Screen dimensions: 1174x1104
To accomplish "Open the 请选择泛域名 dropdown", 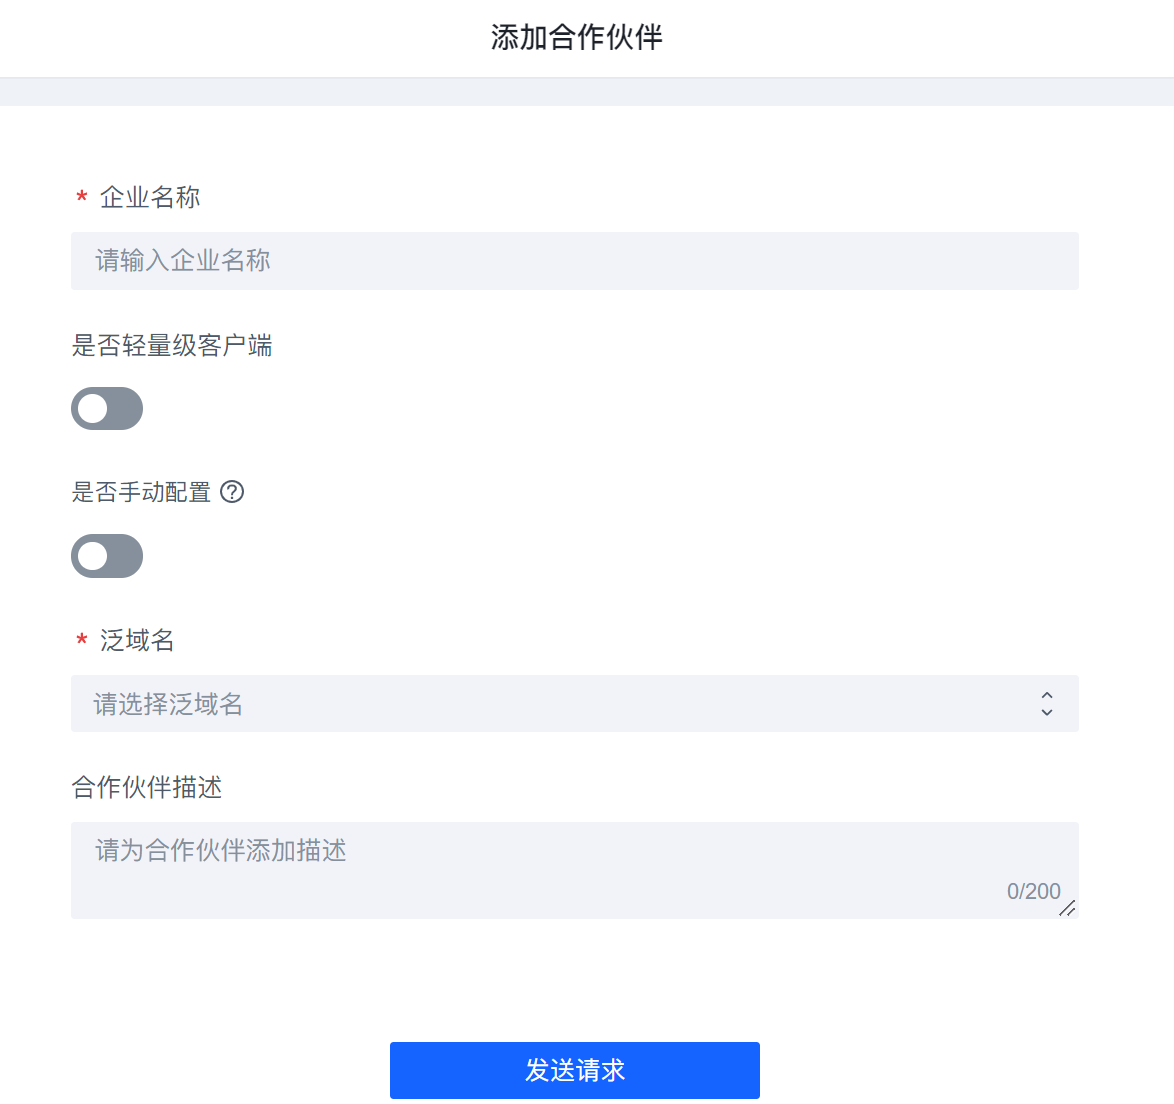I will 575,704.
